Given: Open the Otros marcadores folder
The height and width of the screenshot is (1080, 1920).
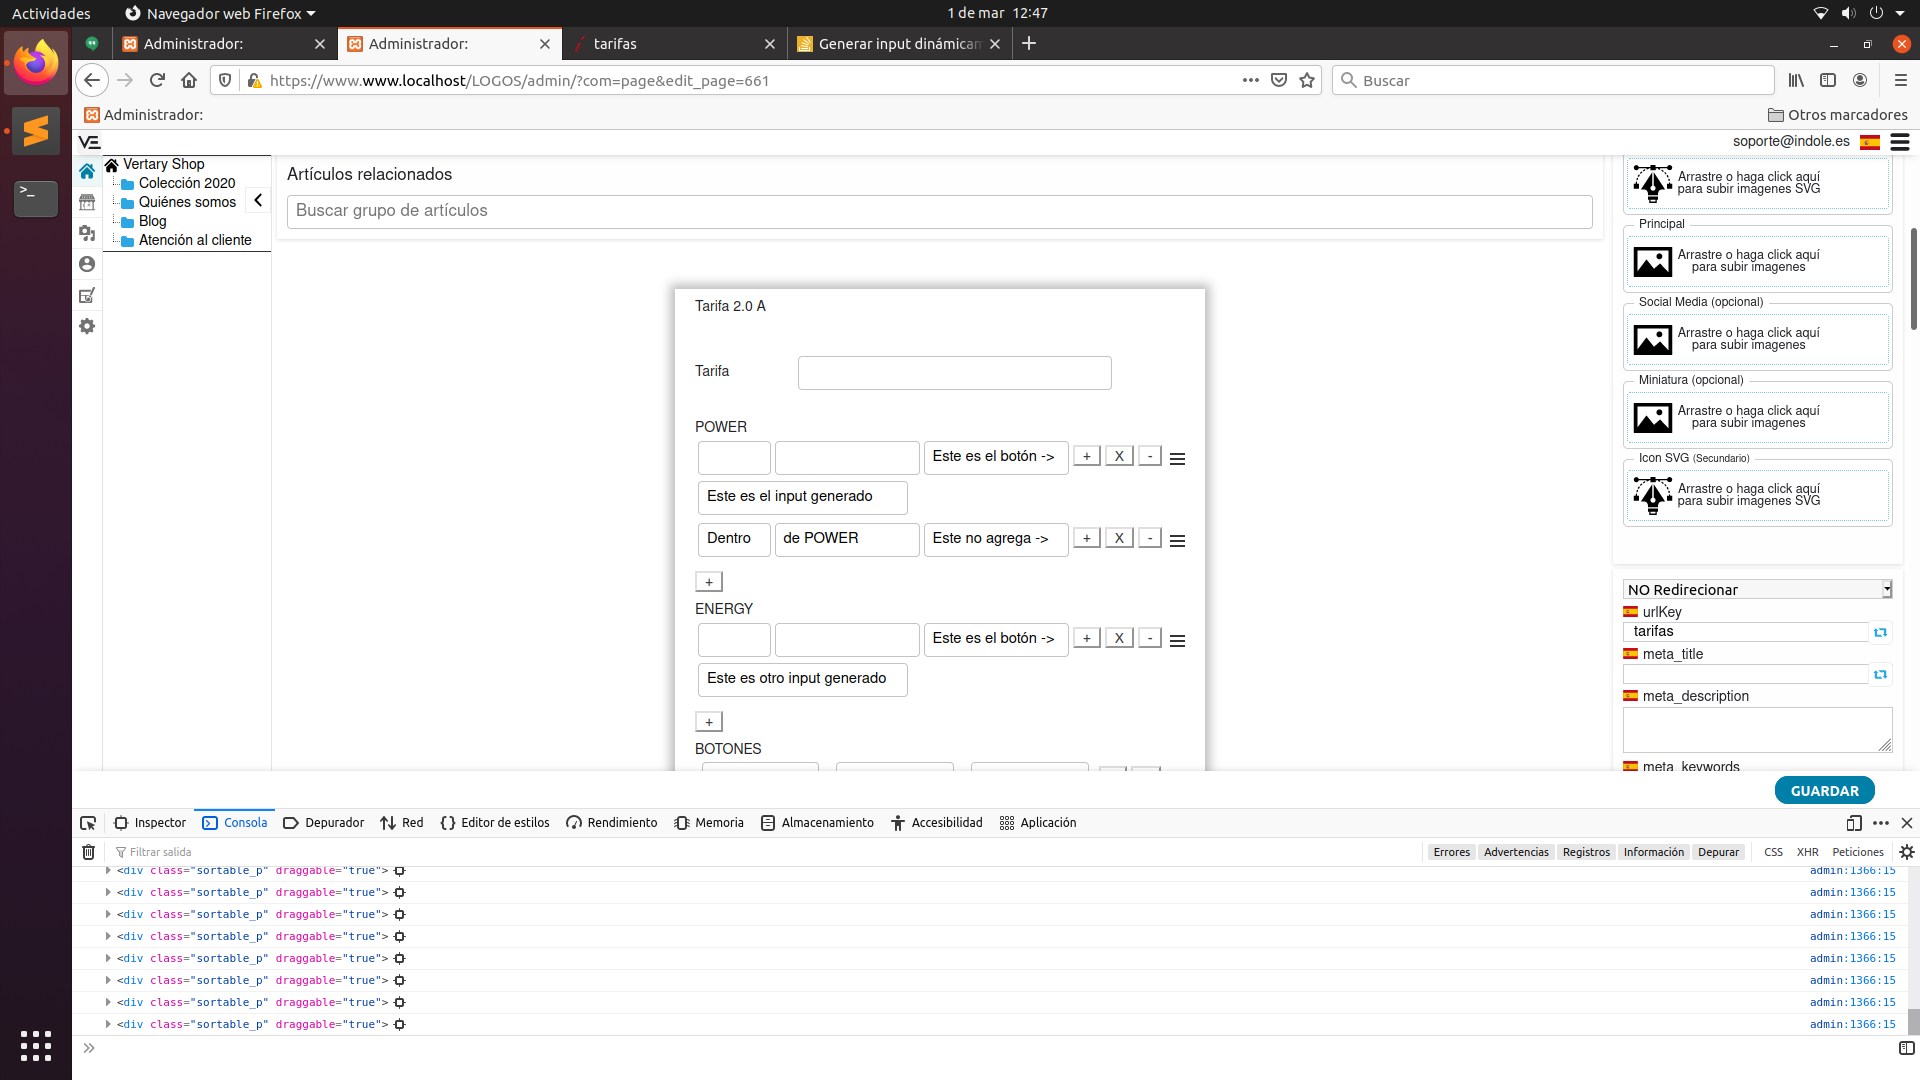Looking at the screenshot, I should (1837, 115).
